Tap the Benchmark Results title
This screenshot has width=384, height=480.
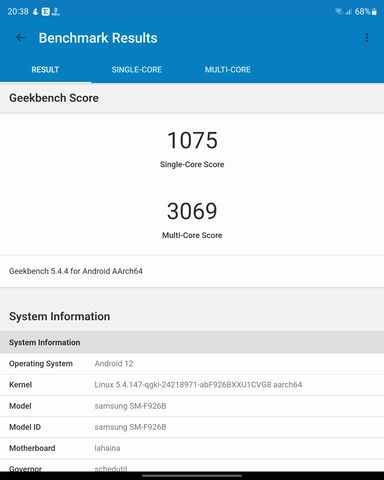point(98,38)
